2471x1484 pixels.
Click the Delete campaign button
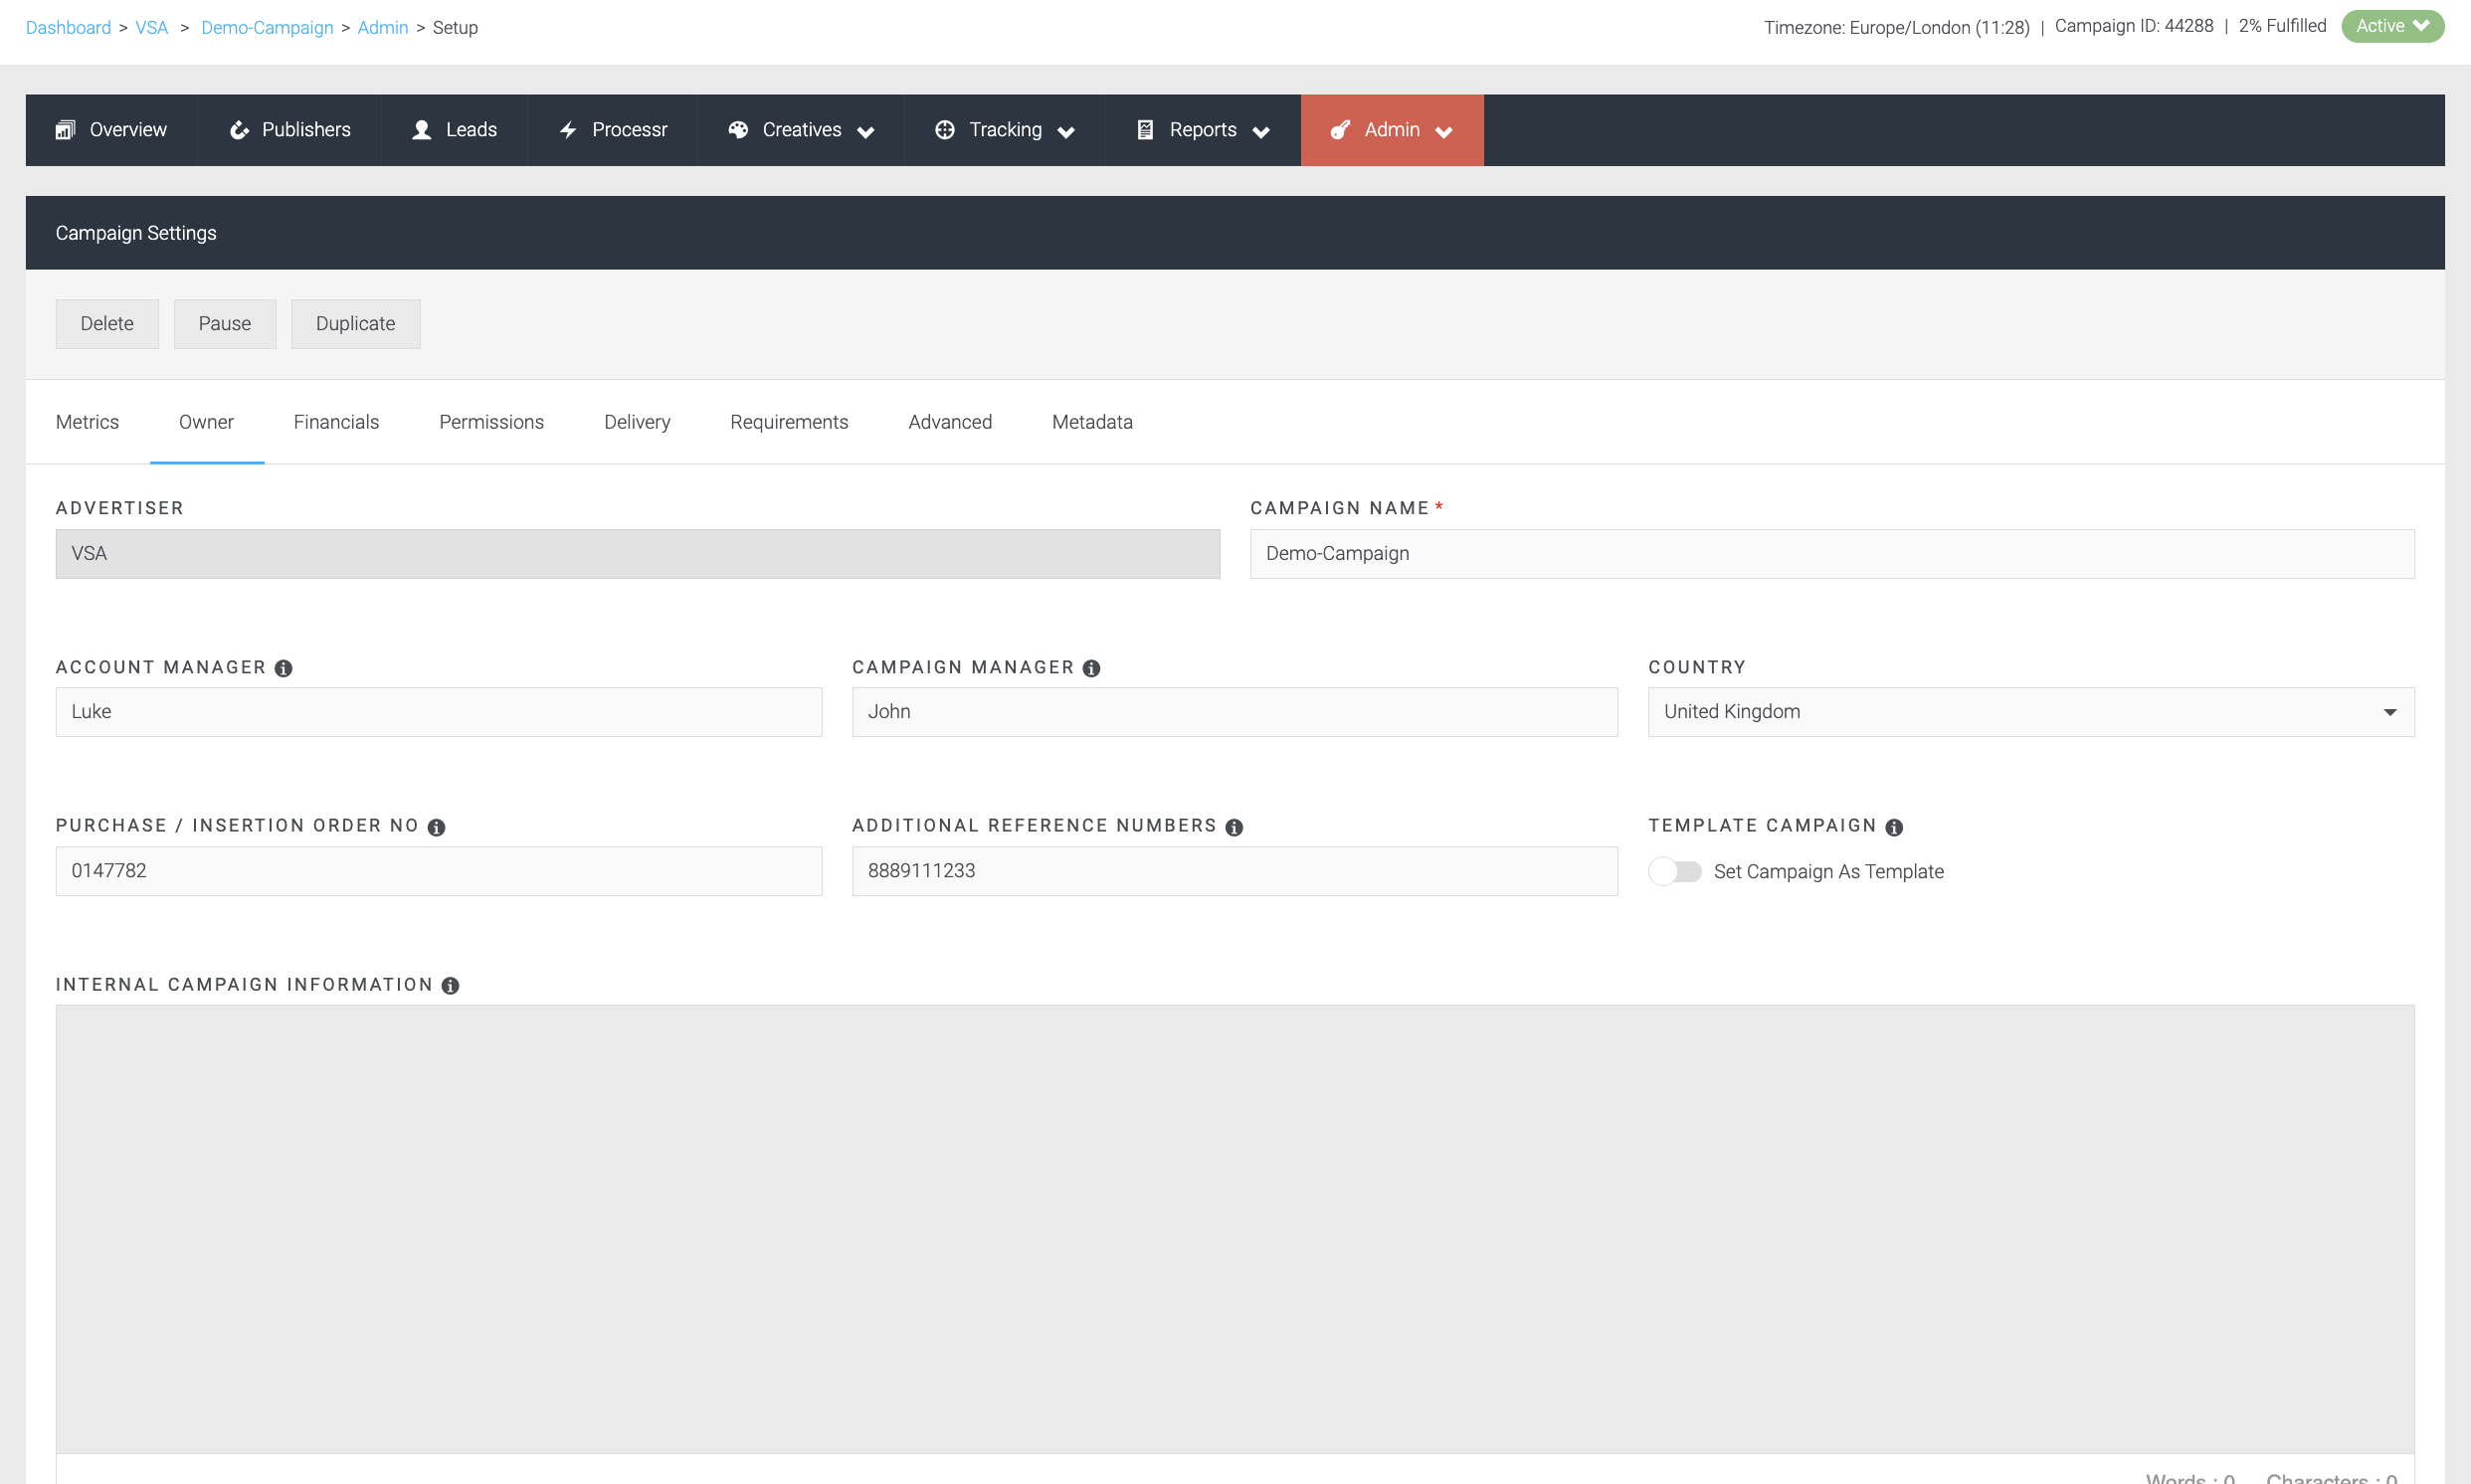(x=107, y=324)
